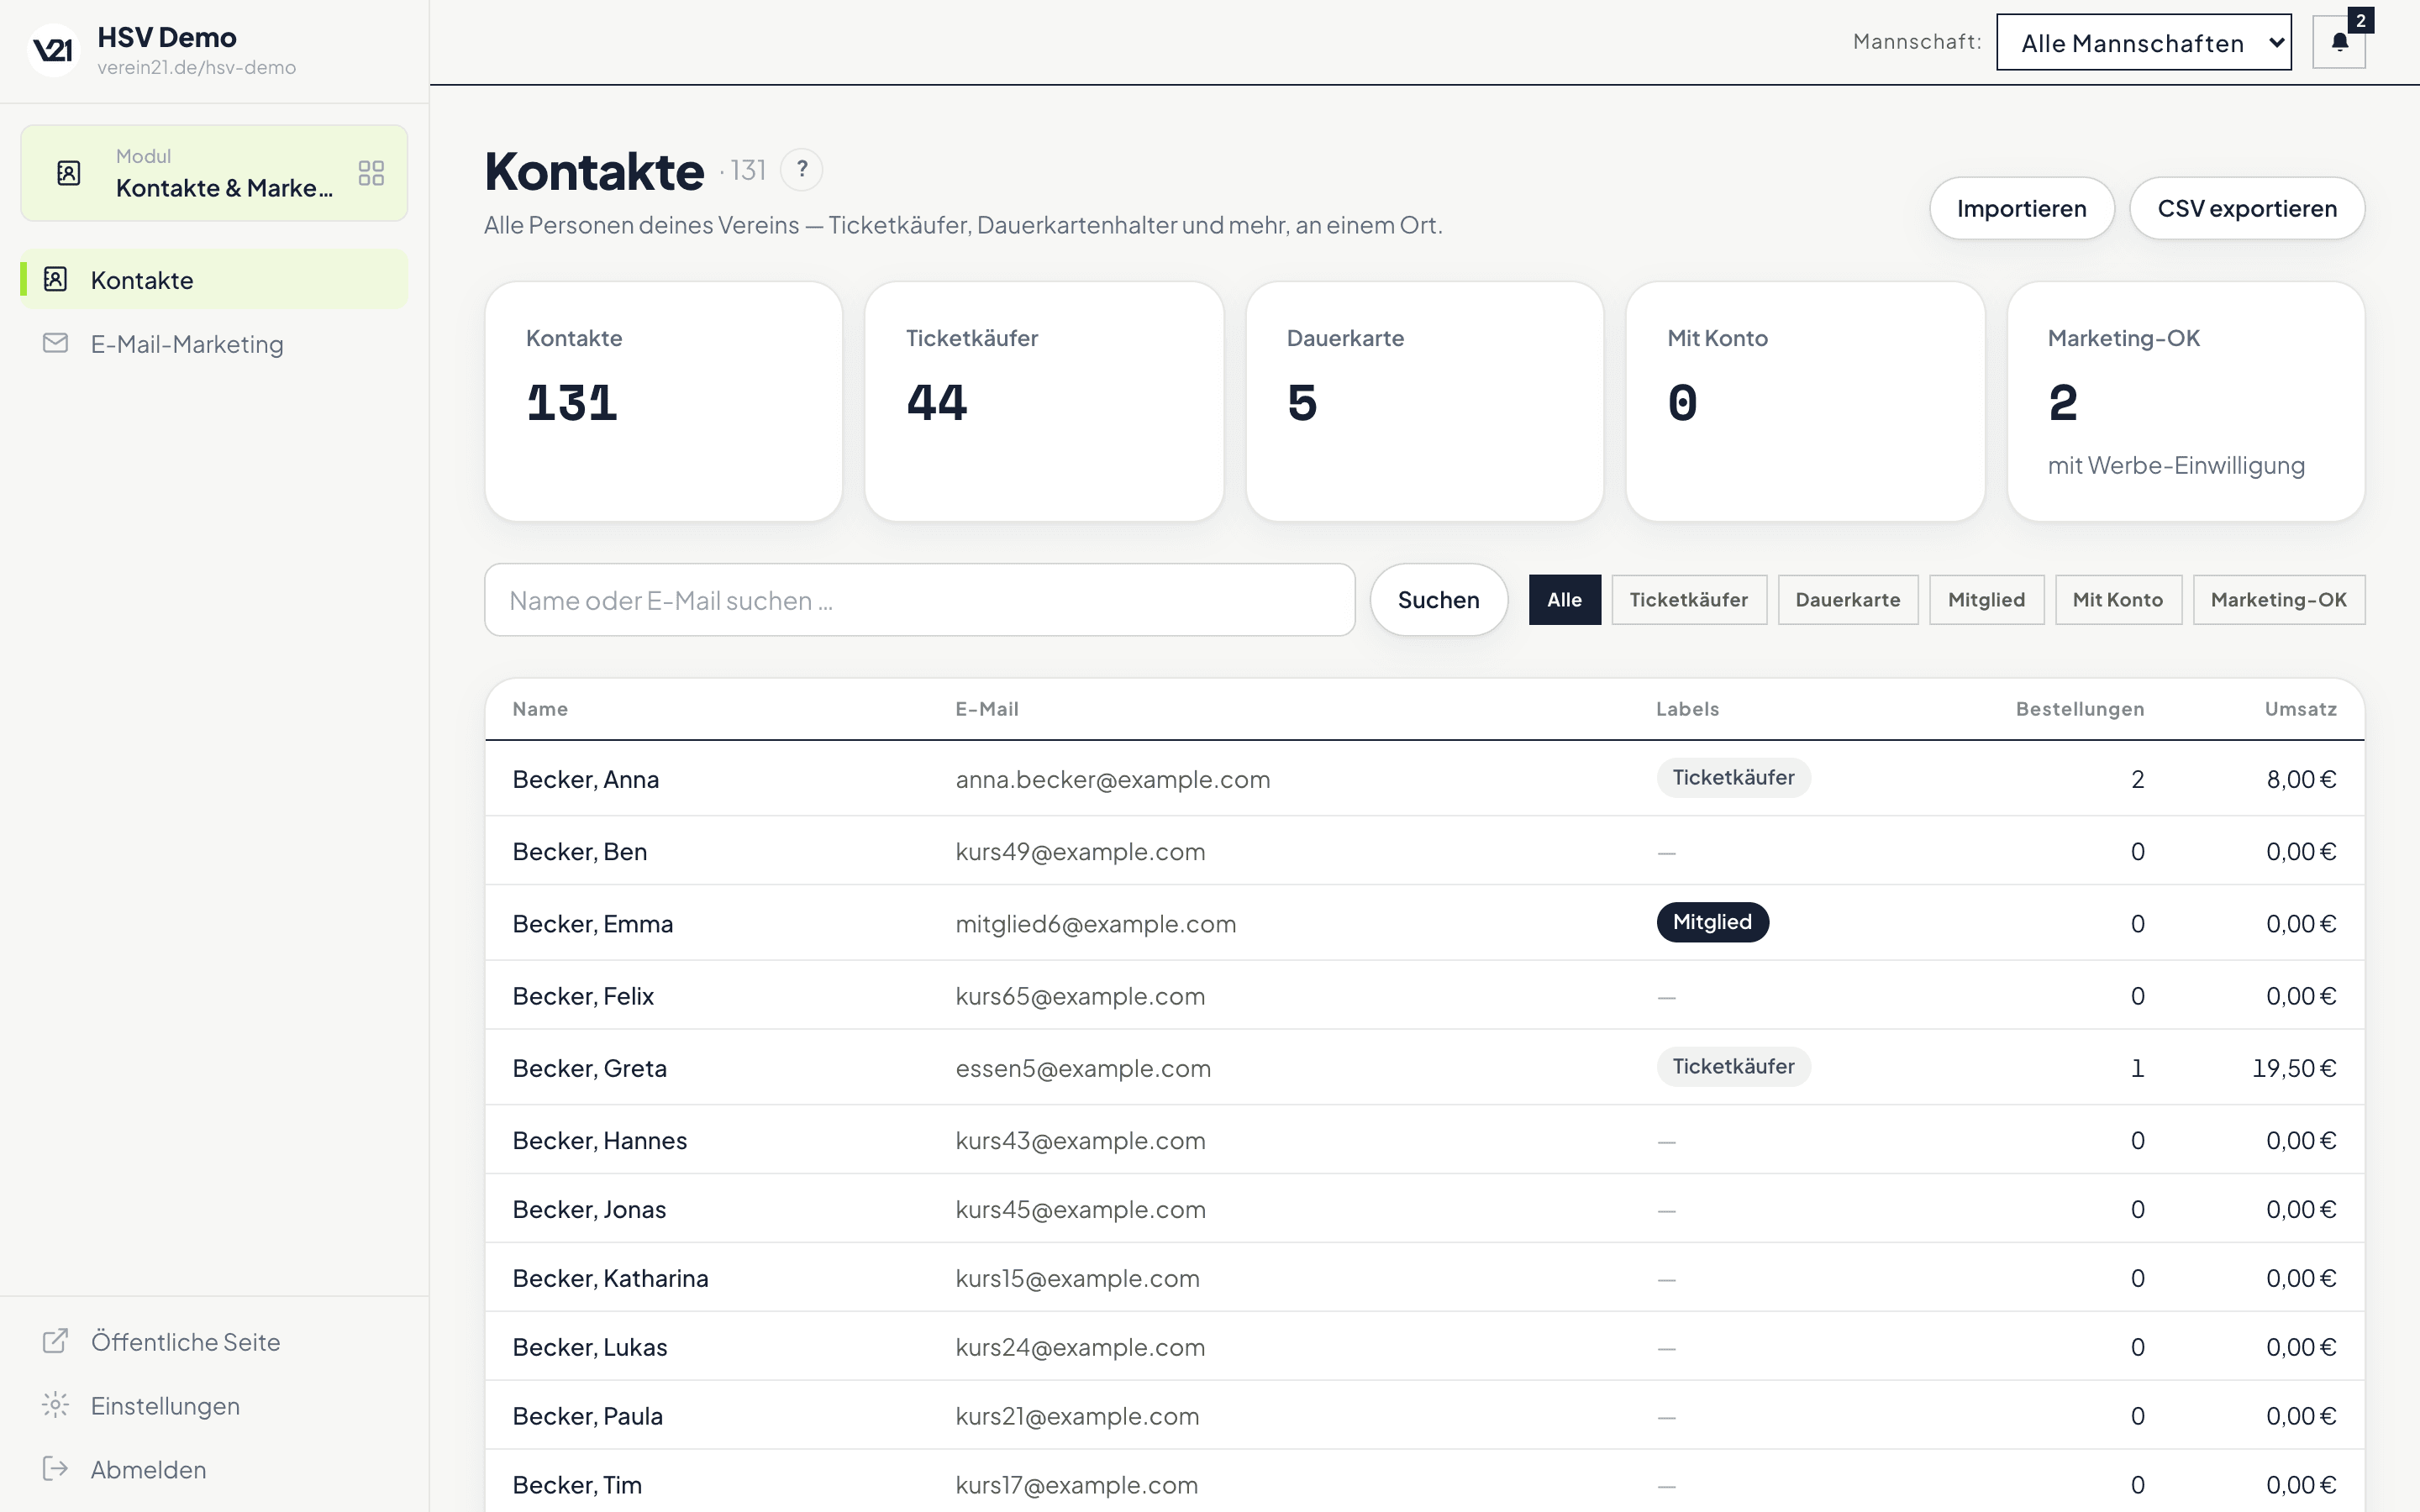Viewport: 2420px width, 1512px height.
Task: Open Einstellungen in the sidebar
Action: [x=214, y=1406]
